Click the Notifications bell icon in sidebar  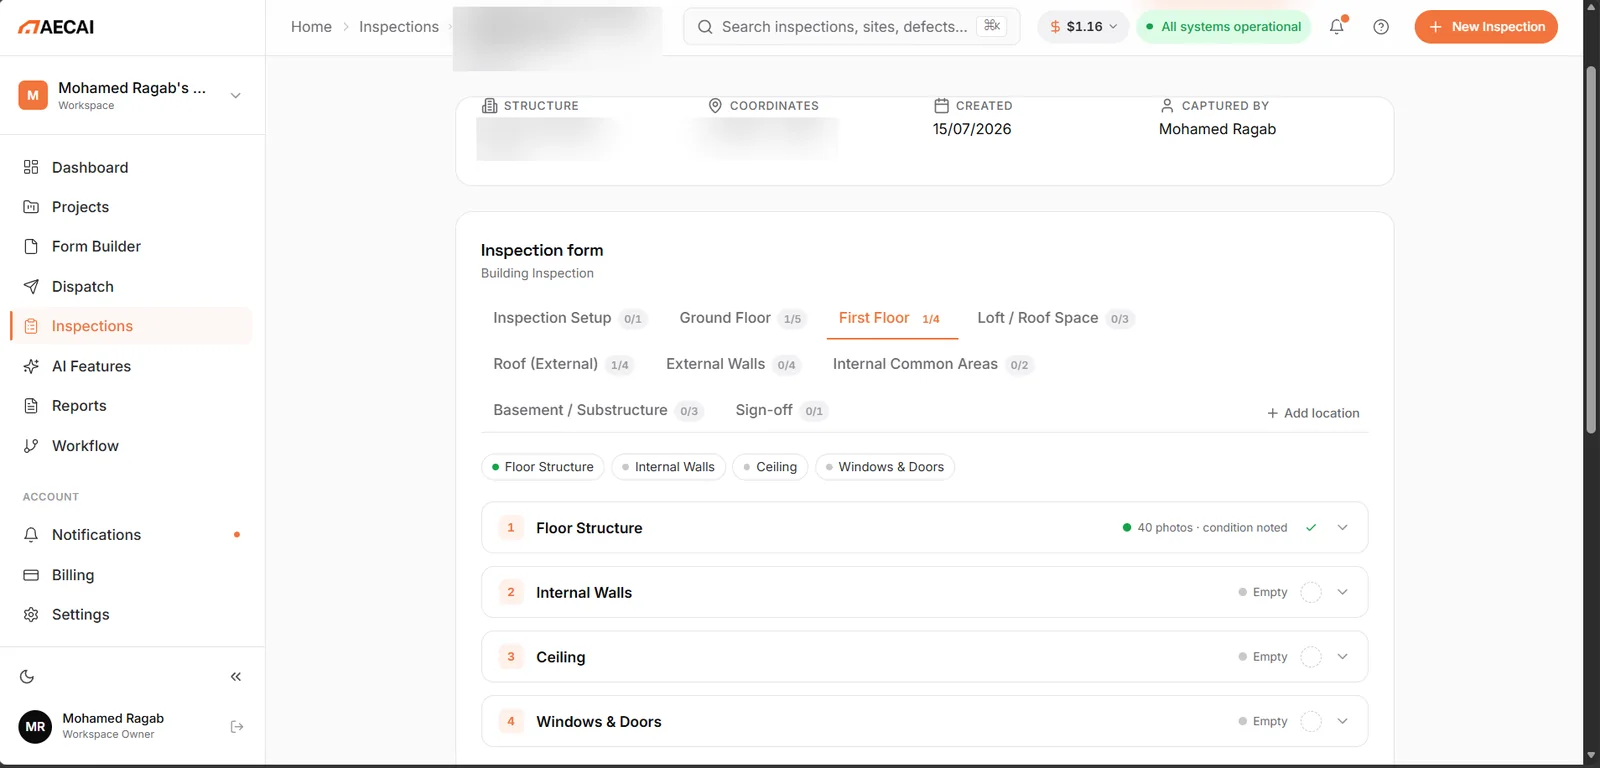pos(31,535)
